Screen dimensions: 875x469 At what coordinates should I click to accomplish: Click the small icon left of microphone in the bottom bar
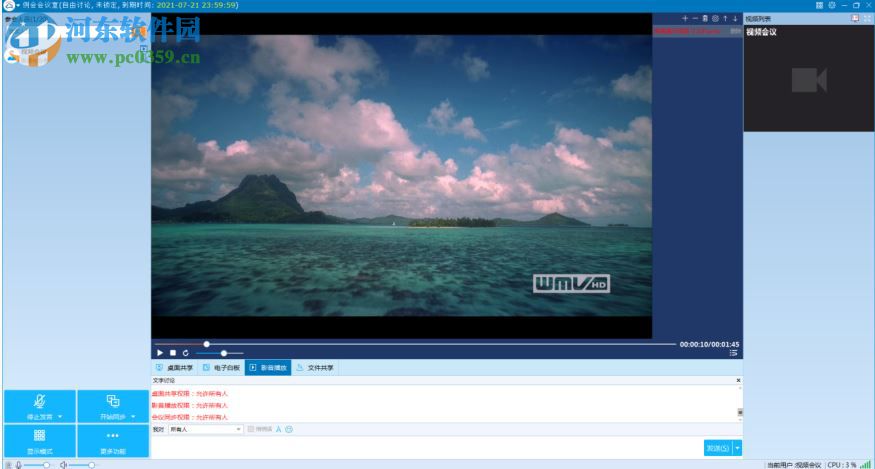(8, 465)
